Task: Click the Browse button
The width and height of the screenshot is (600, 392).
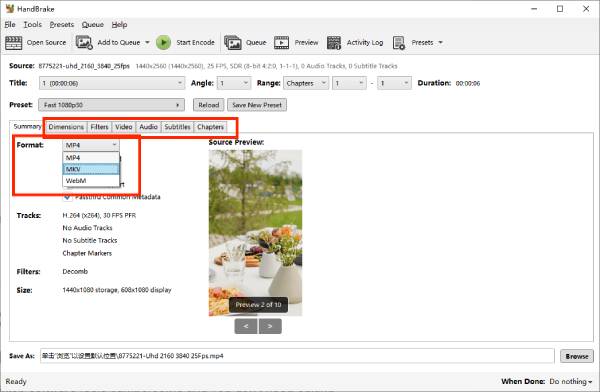Action: tap(577, 356)
